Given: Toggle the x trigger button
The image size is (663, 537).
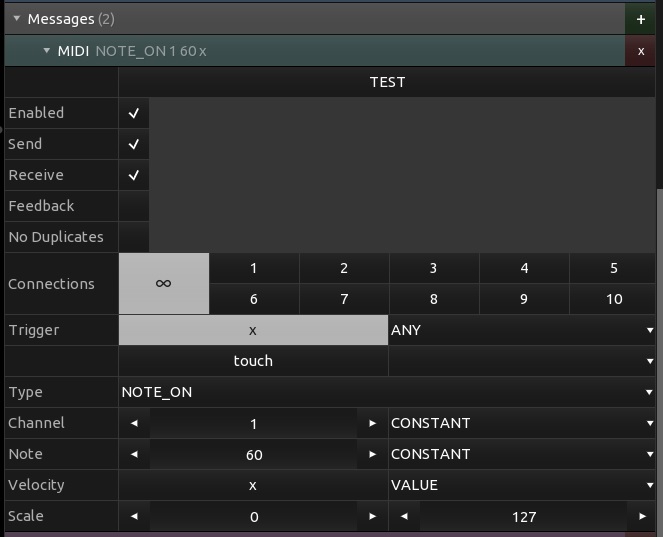Looking at the screenshot, I should coord(253,330).
